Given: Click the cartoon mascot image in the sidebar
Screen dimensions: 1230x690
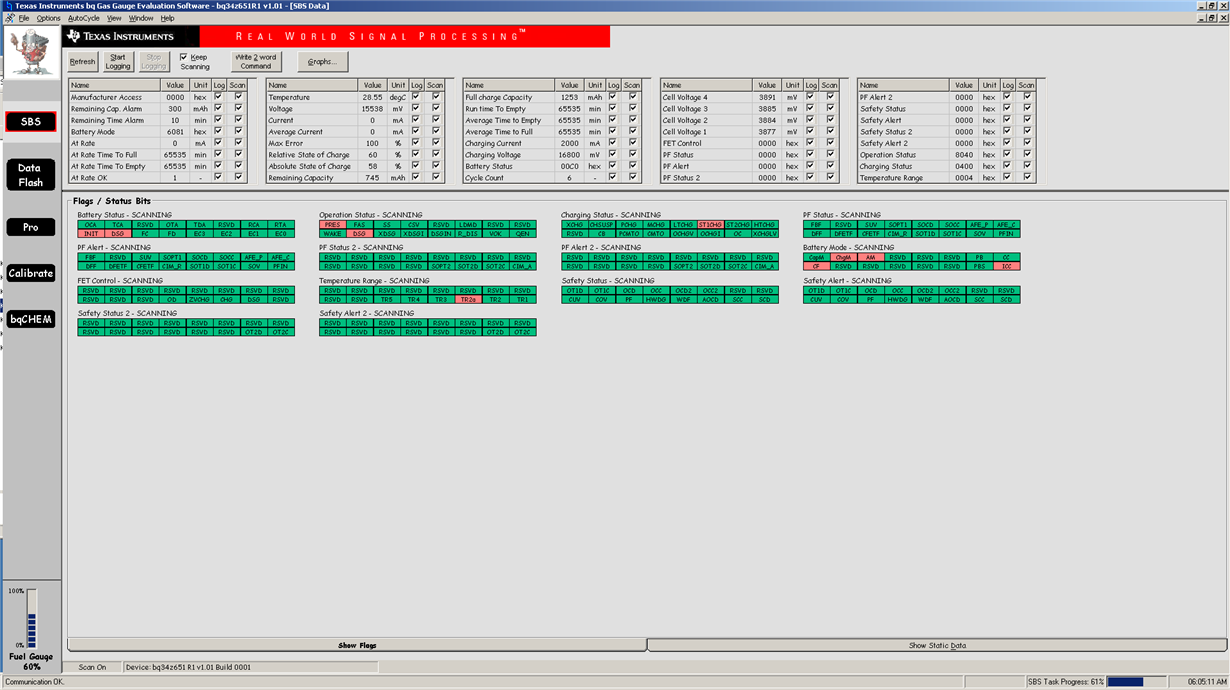Looking at the screenshot, I should [30, 52].
